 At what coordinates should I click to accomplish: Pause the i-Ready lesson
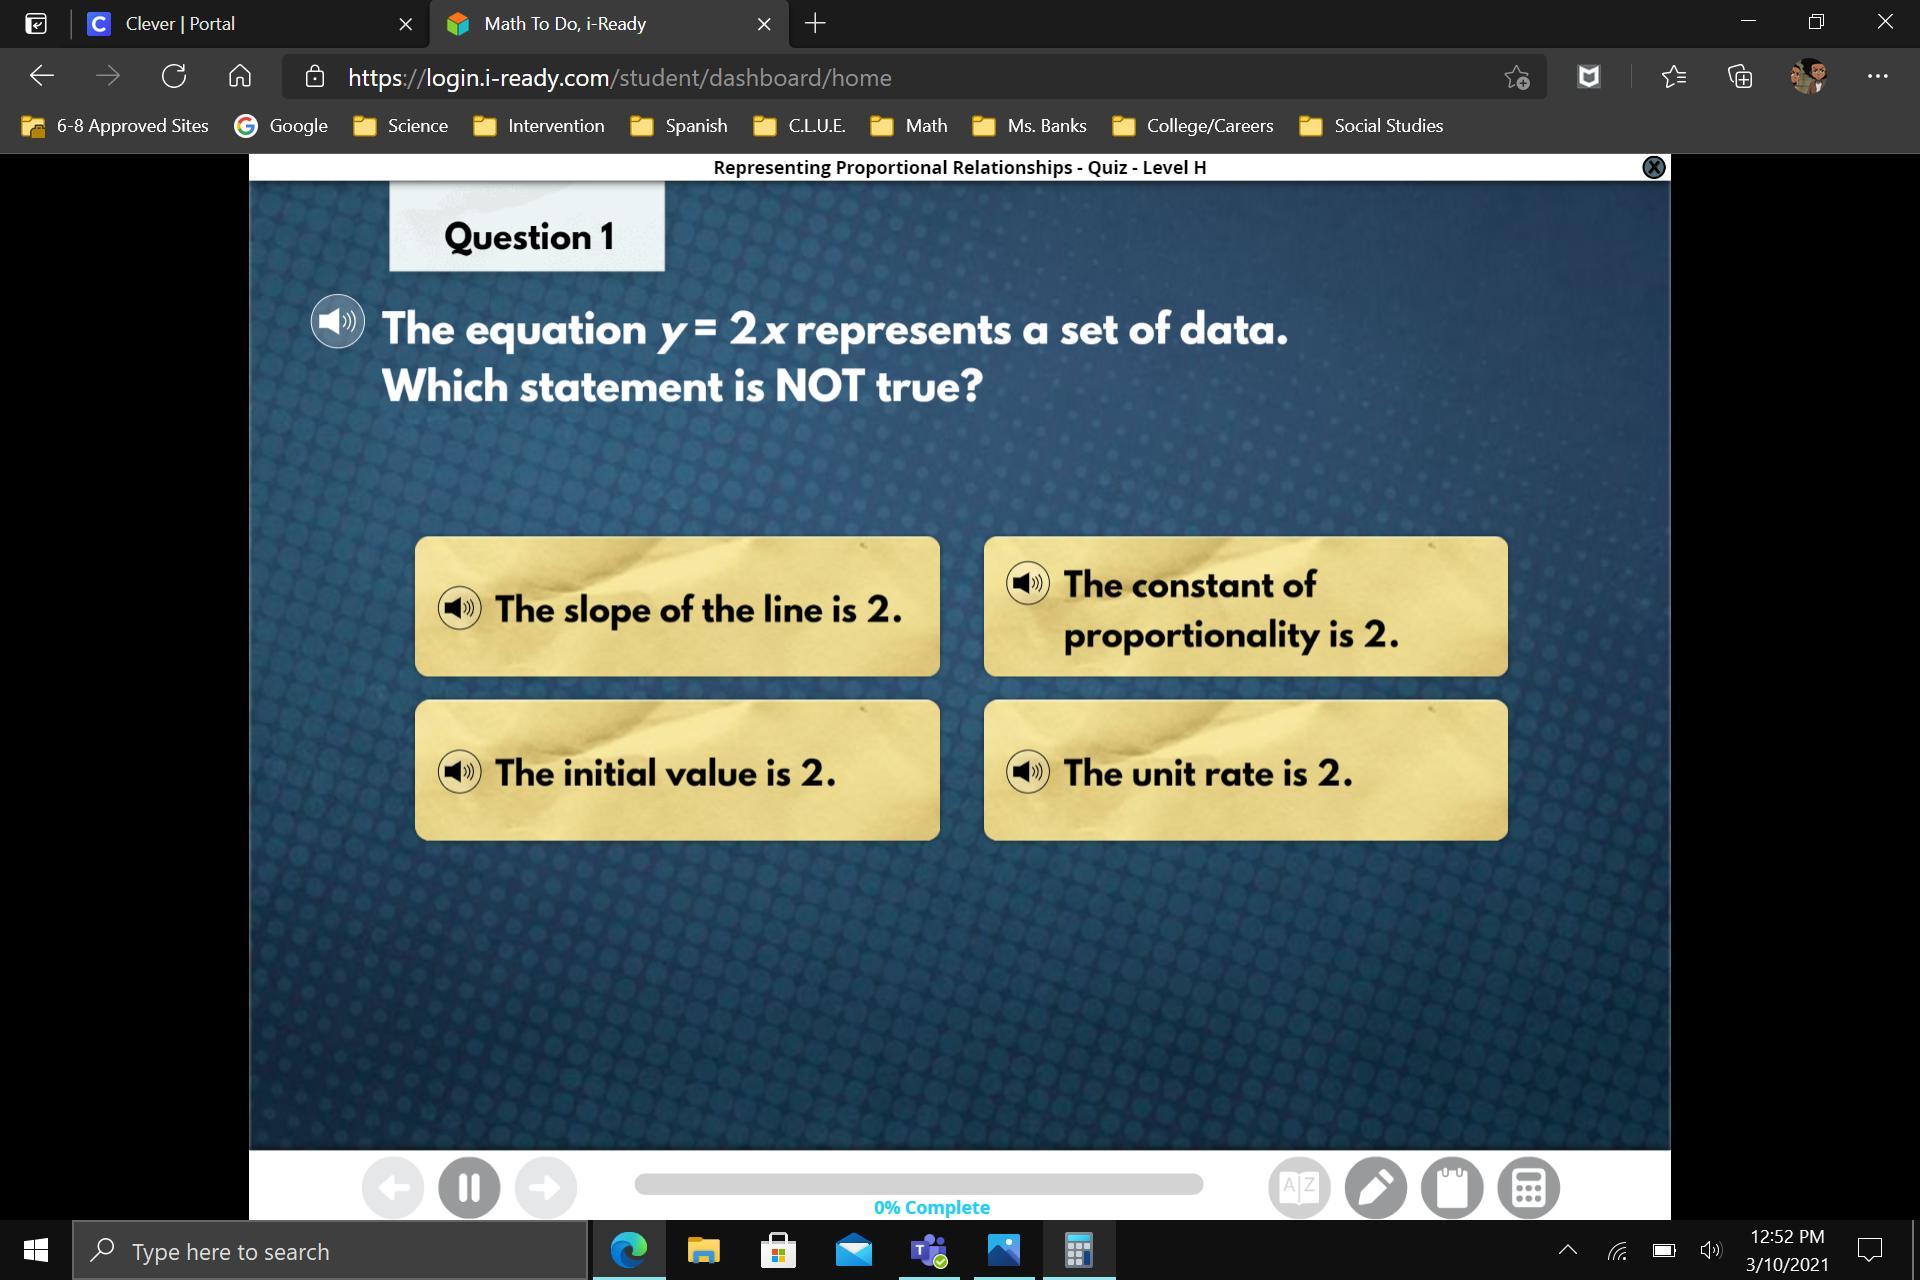469,1188
